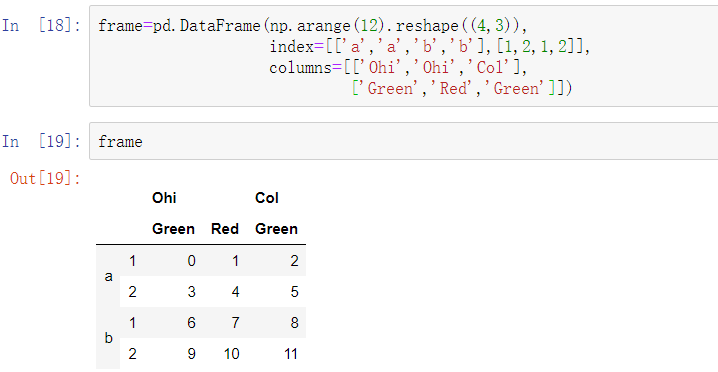Click the row index label b
This screenshot has width=718, height=372.
pyautogui.click(x=109, y=338)
